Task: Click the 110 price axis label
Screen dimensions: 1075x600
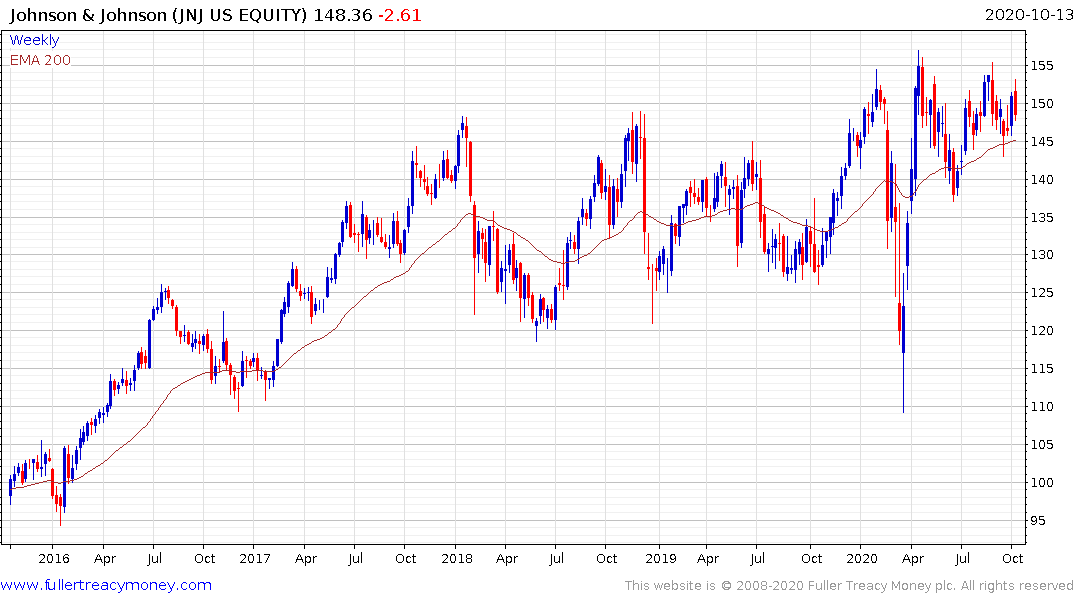Action: tap(1042, 407)
